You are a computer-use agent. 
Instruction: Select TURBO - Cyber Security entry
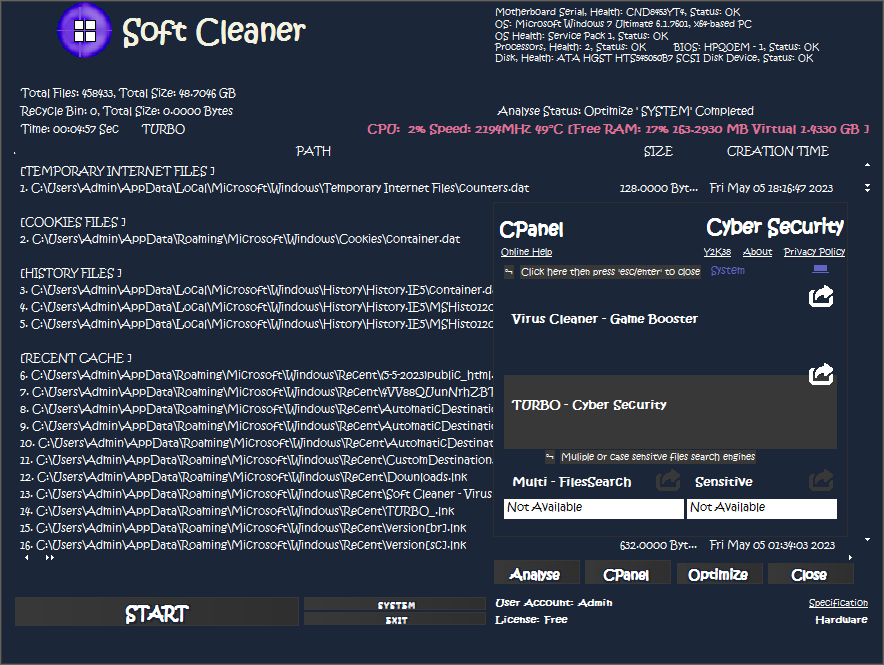click(x=670, y=411)
